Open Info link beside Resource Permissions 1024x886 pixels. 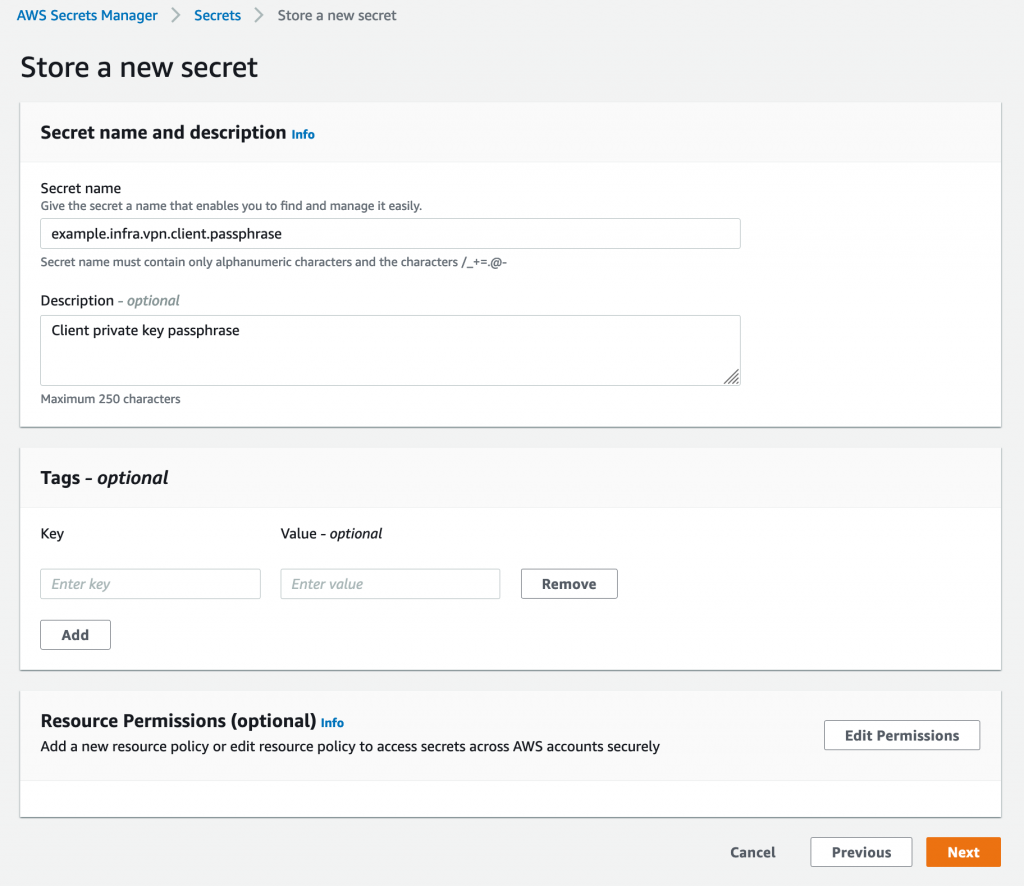[332, 723]
